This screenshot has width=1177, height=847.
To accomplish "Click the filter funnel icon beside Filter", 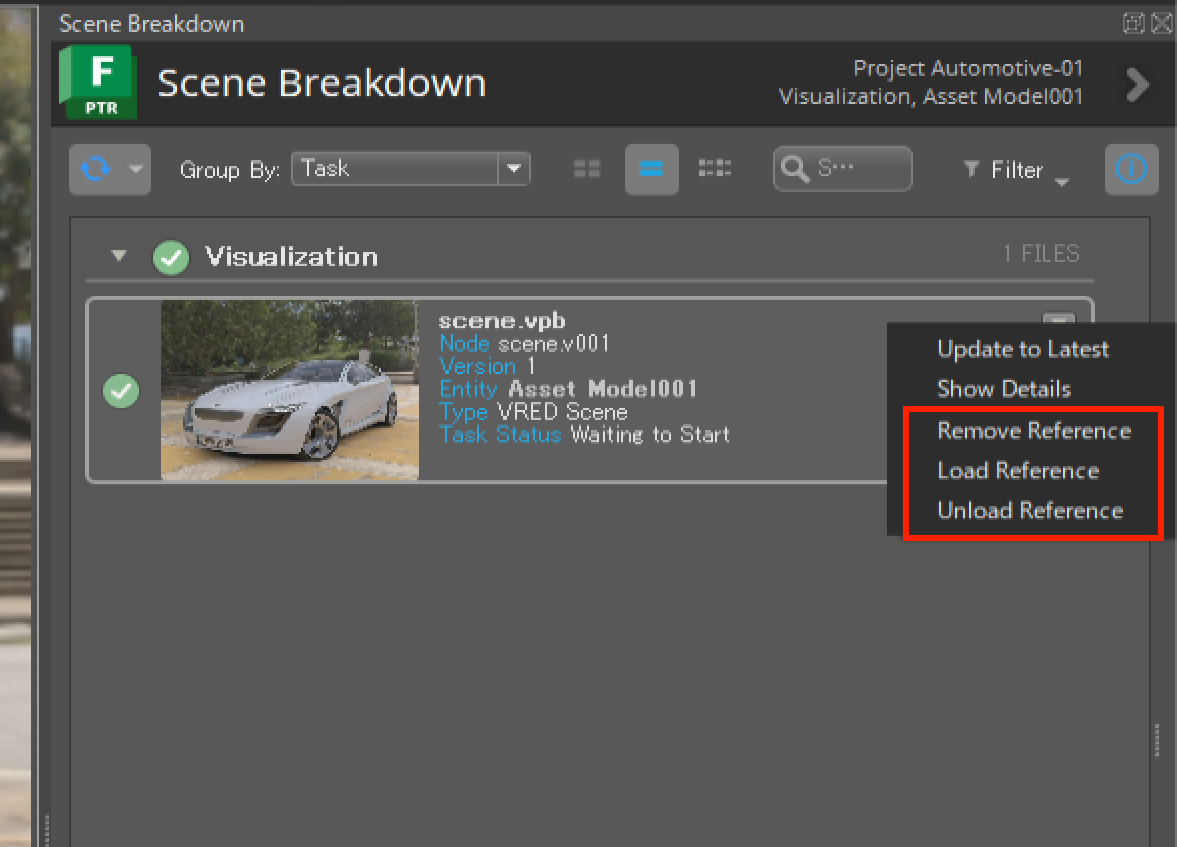I will 971,170.
